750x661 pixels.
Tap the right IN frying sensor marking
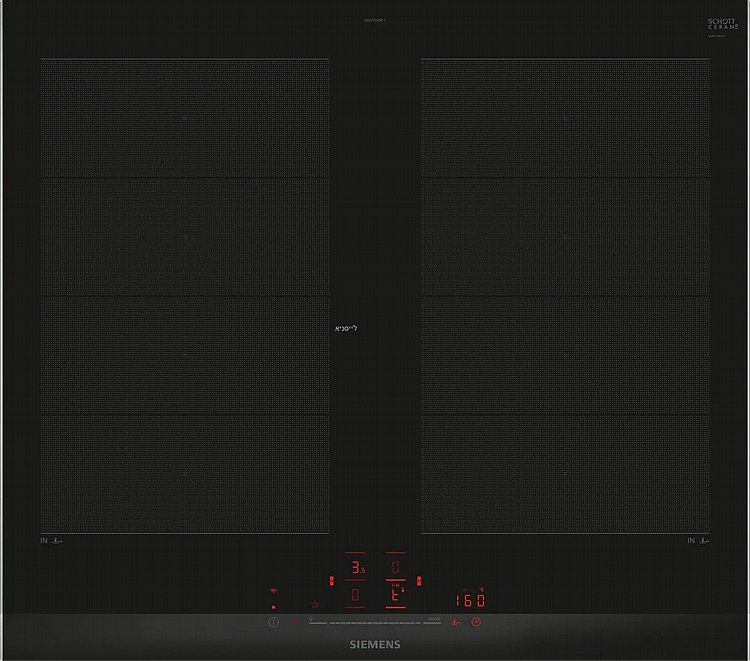[x=698, y=540]
